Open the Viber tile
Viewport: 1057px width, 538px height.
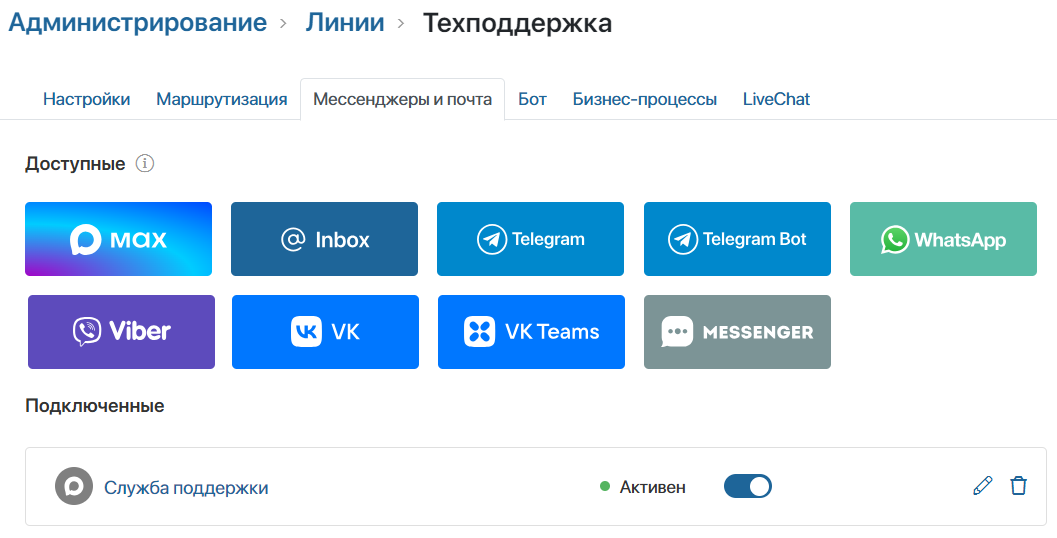tap(121, 332)
